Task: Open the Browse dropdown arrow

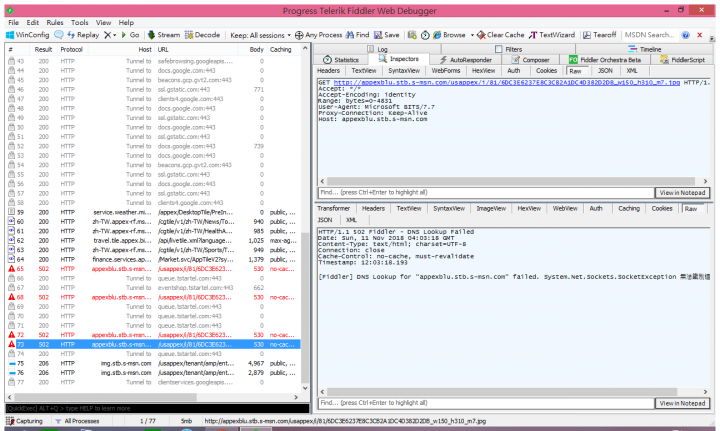Action: coord(472,35)
